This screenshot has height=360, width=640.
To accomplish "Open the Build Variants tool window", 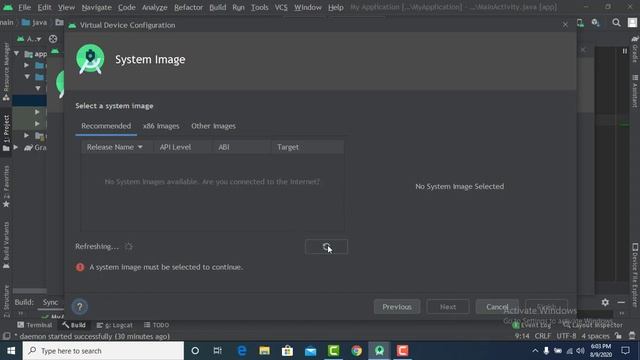I will click(6, 245).
